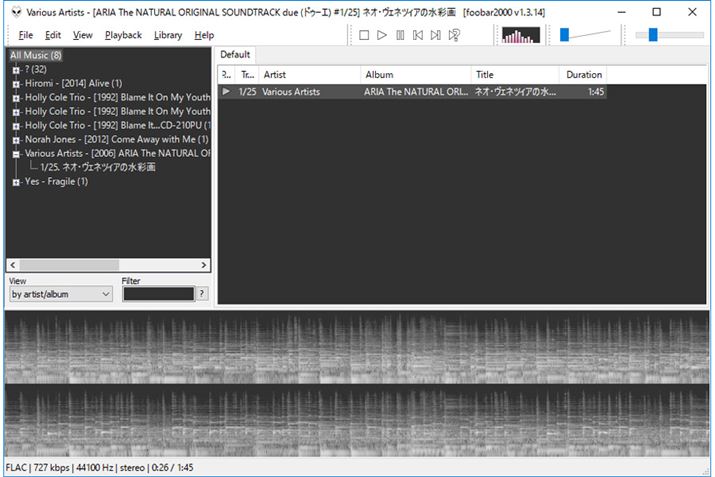Click the Duration column header
The width and height of the screenshot is (715, 477).
click(583, 75)
